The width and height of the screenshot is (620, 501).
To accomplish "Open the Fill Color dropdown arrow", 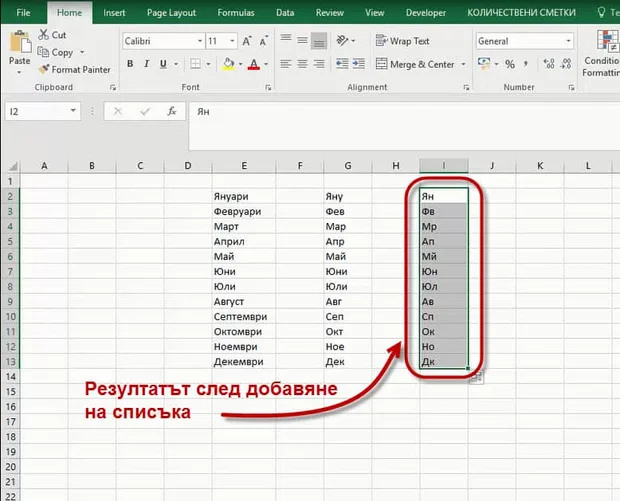I will (x=240, y=64).
